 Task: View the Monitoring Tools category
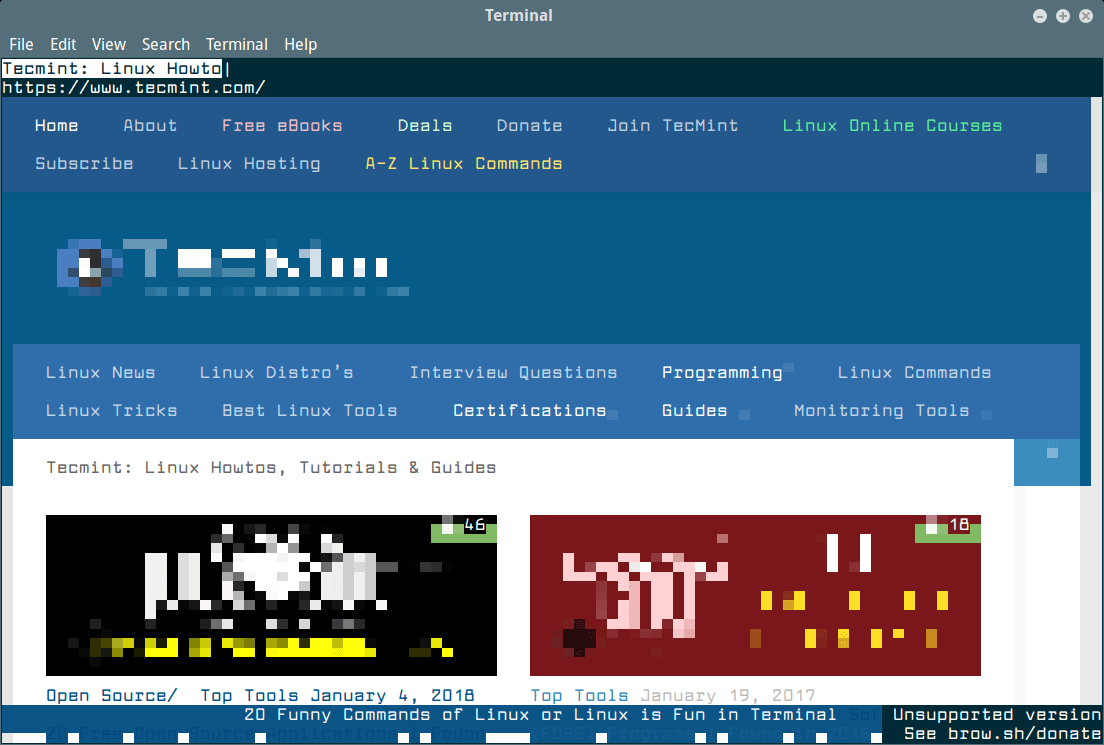click(880, 410)
